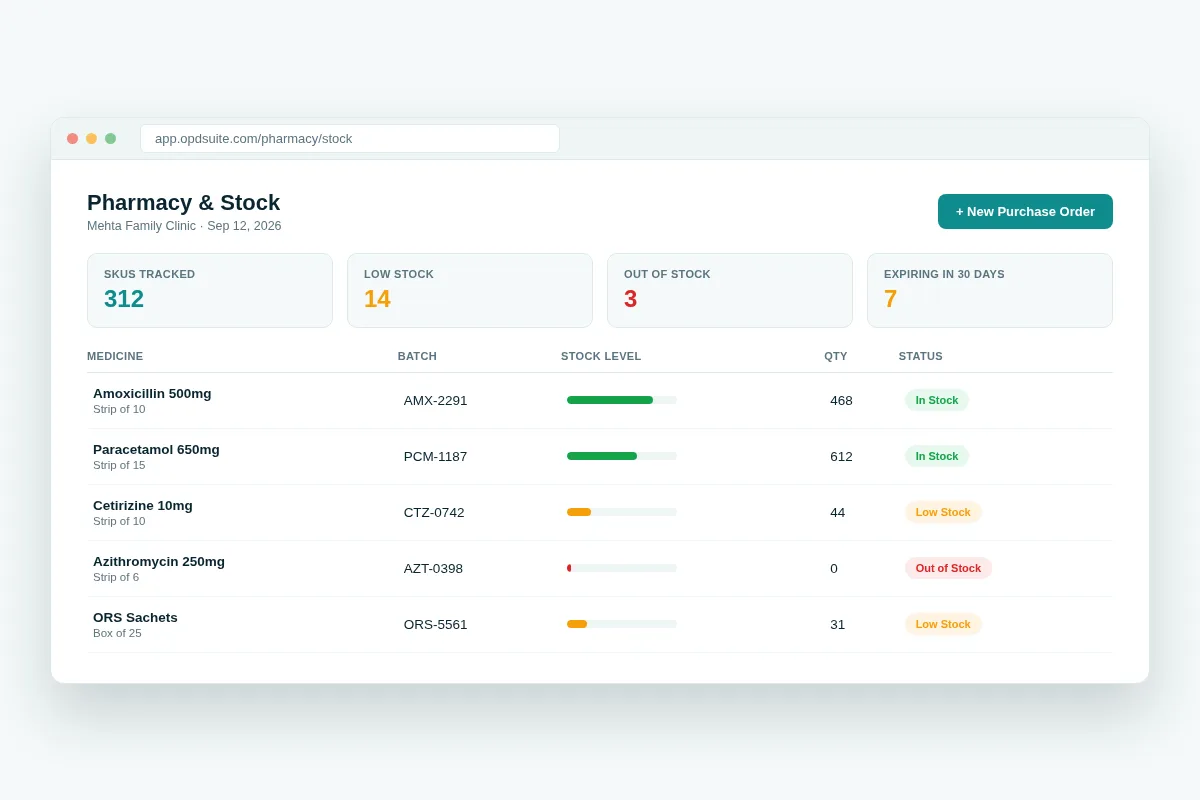Click the Low Stock badge for Cetirizine

coord(943,512)
